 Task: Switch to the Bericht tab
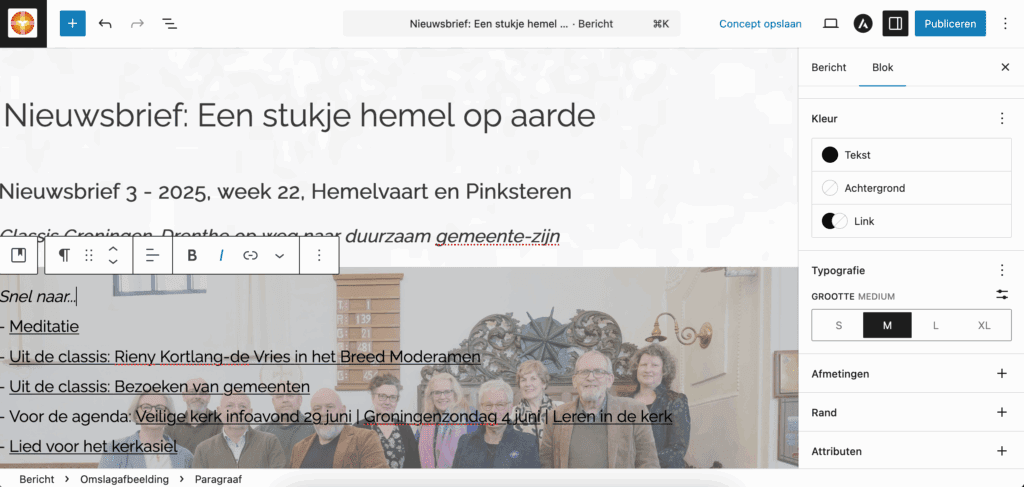point(828,67)
